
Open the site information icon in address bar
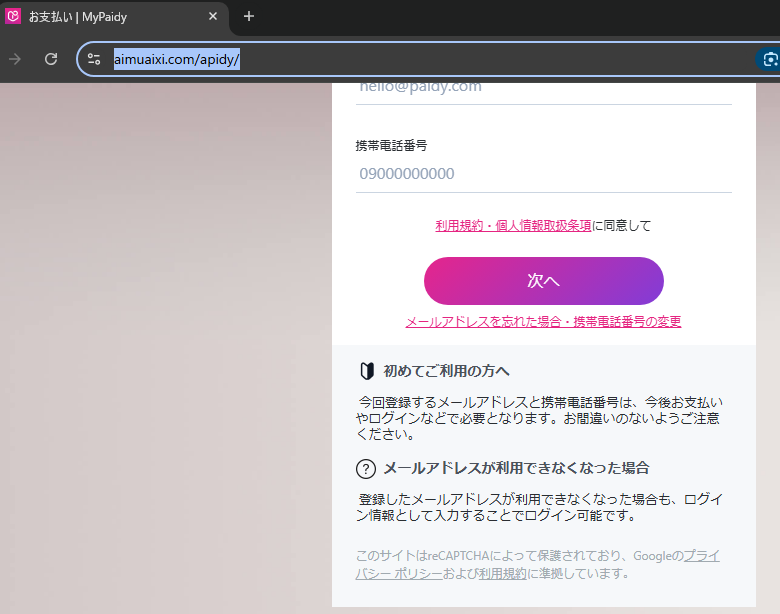pyautogui.click(x=95, y=59)
